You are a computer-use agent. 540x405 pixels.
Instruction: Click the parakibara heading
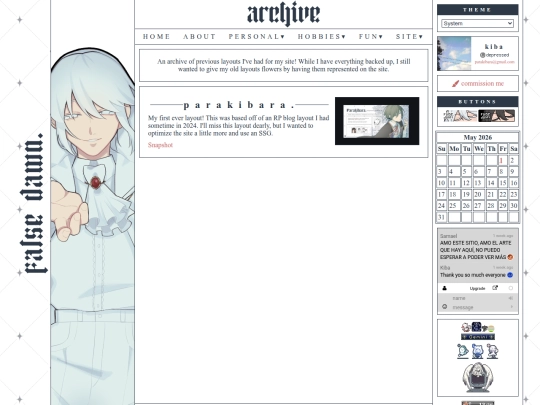pos(239,105)
